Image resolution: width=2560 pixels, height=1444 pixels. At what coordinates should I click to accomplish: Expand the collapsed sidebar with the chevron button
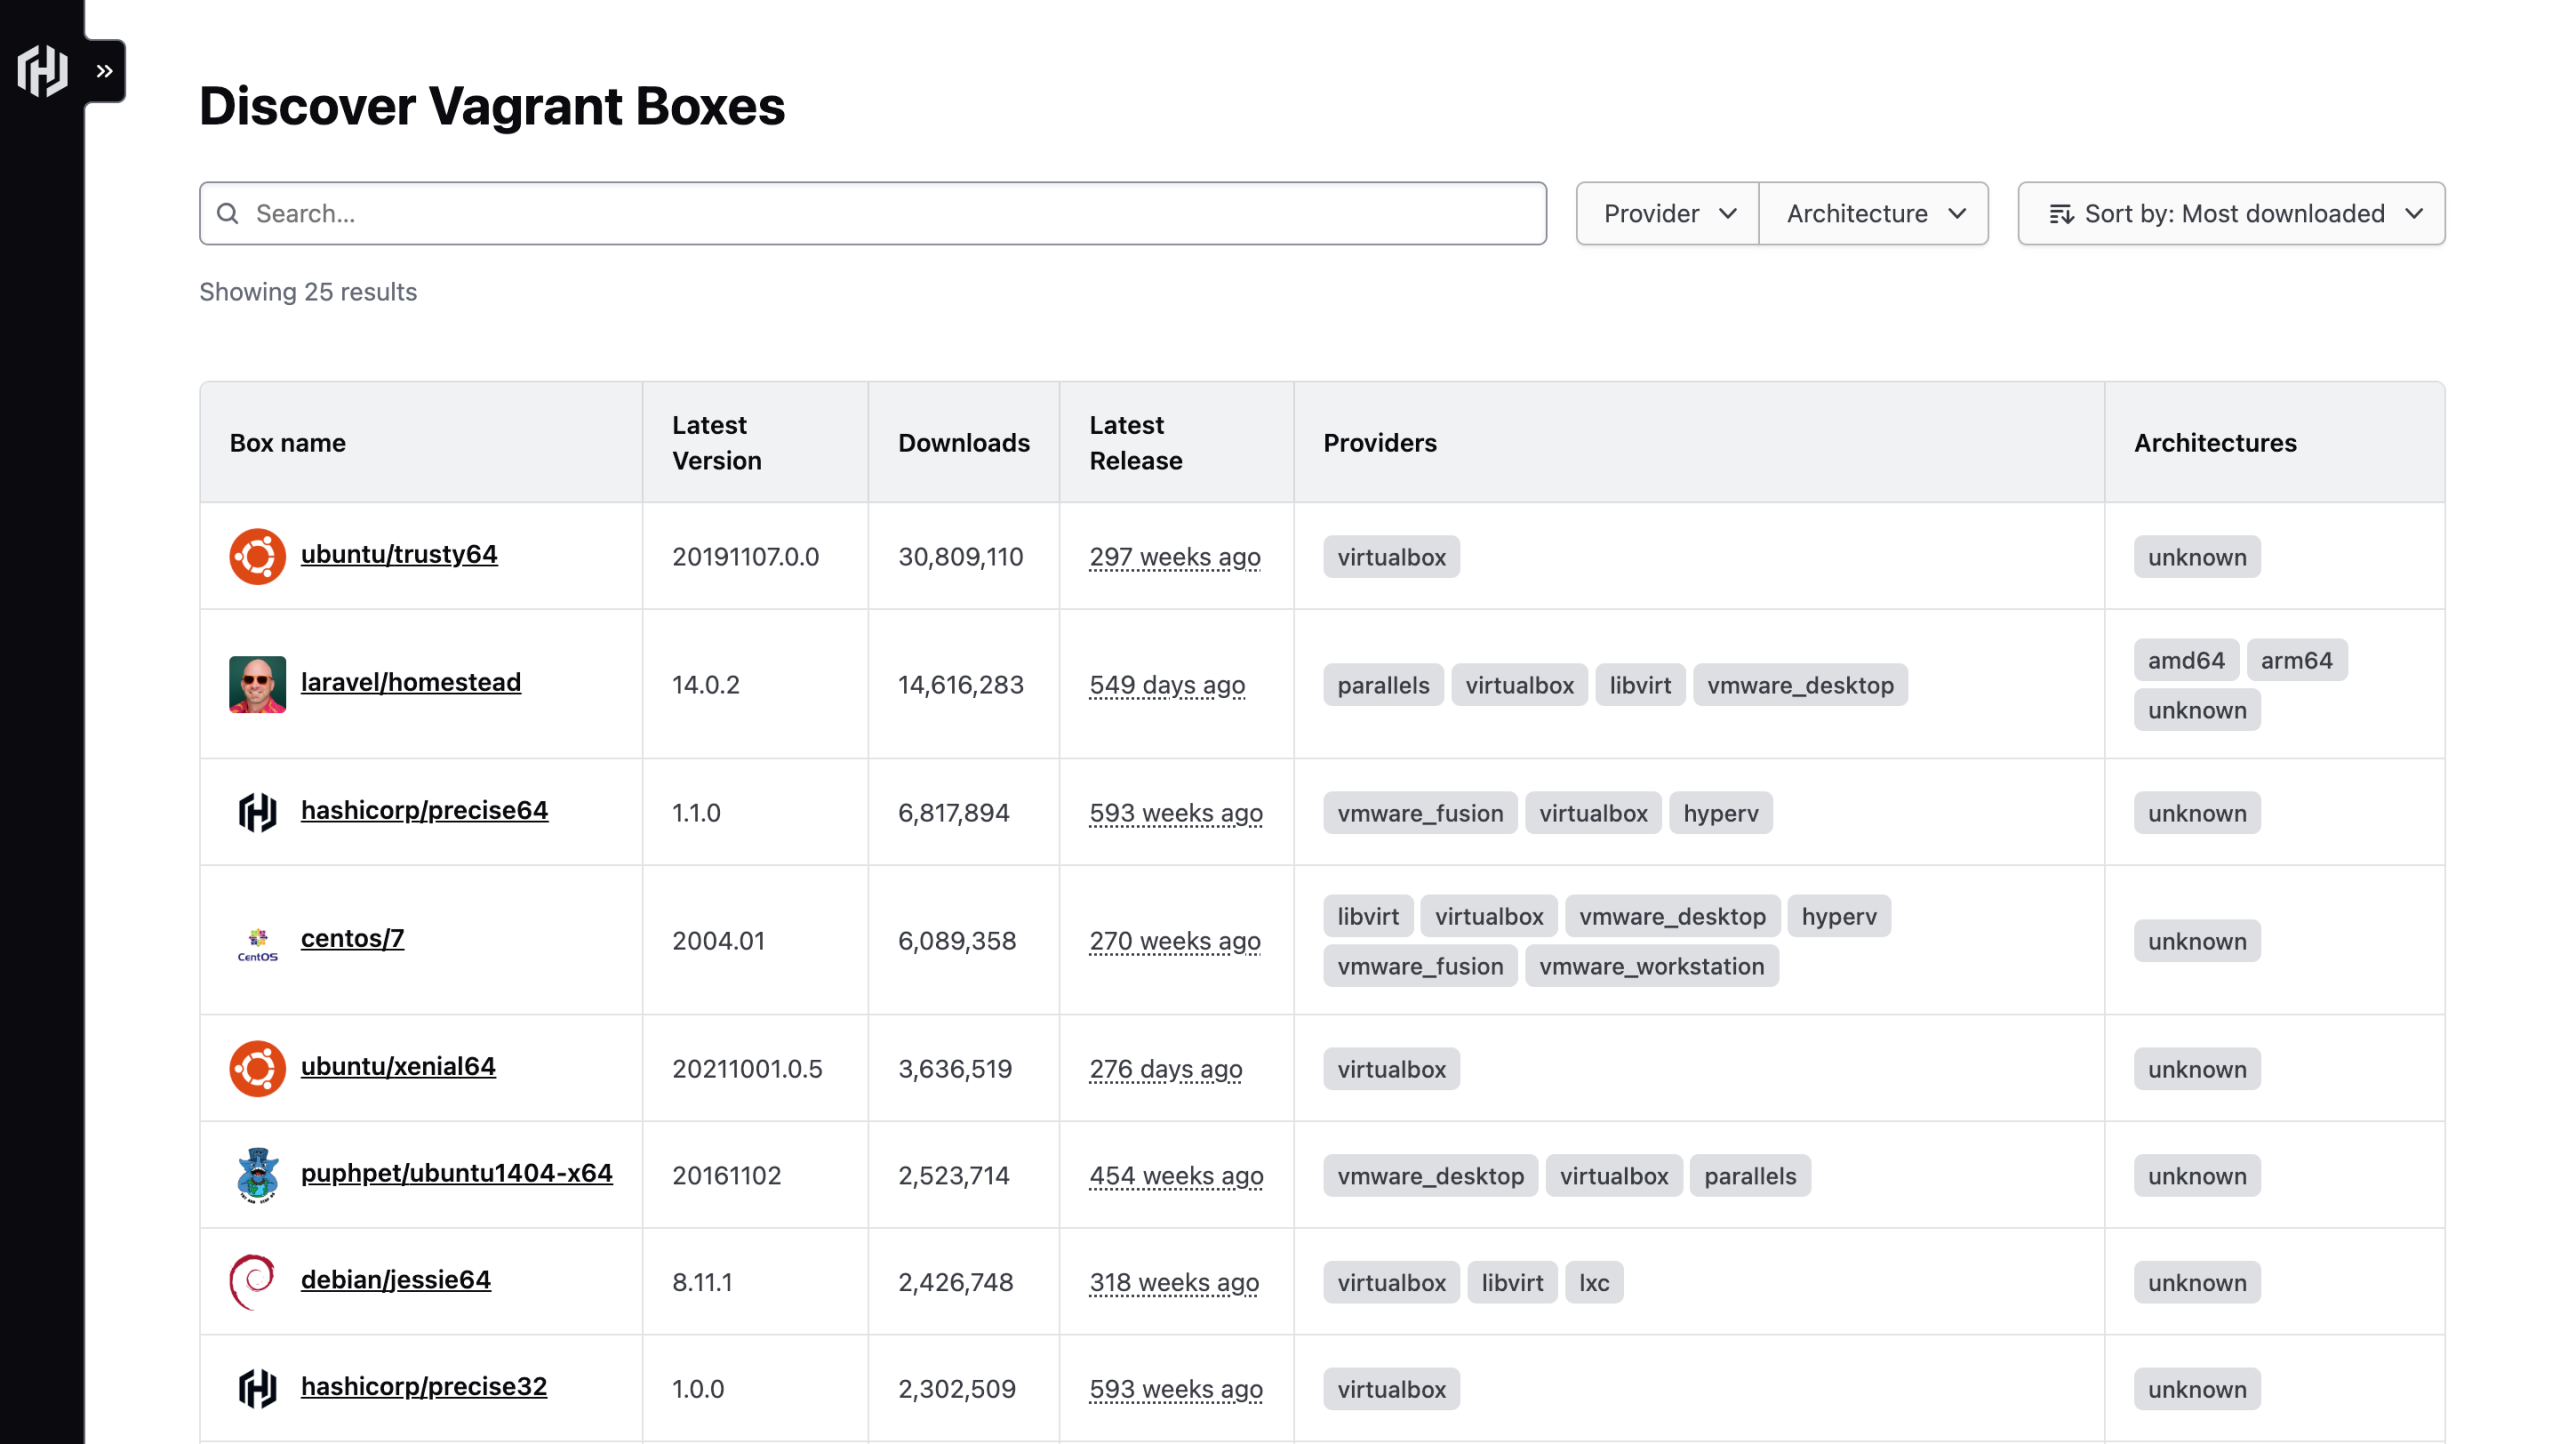click(103, 70)
